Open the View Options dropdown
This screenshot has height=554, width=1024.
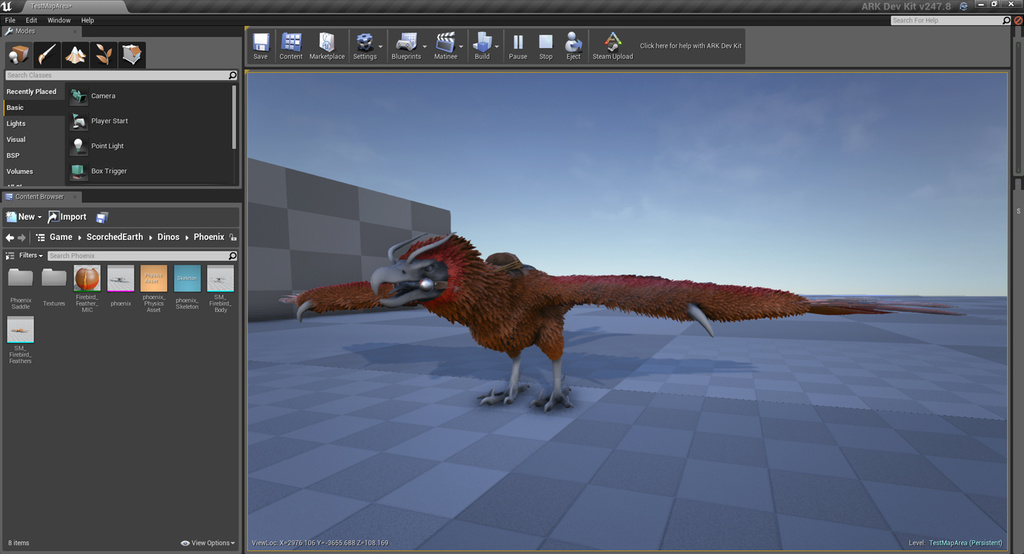point(208,543)
